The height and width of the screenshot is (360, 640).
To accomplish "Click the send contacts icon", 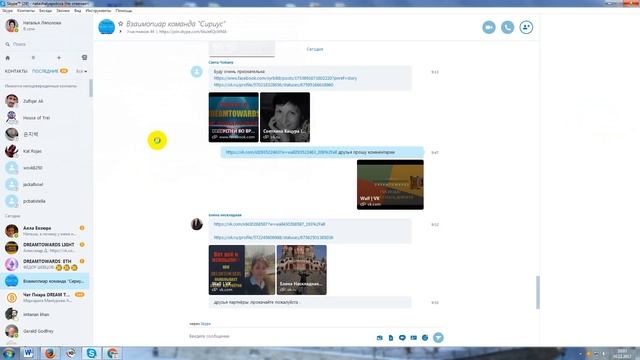I will pyautogui.click(x=413, y=338).
